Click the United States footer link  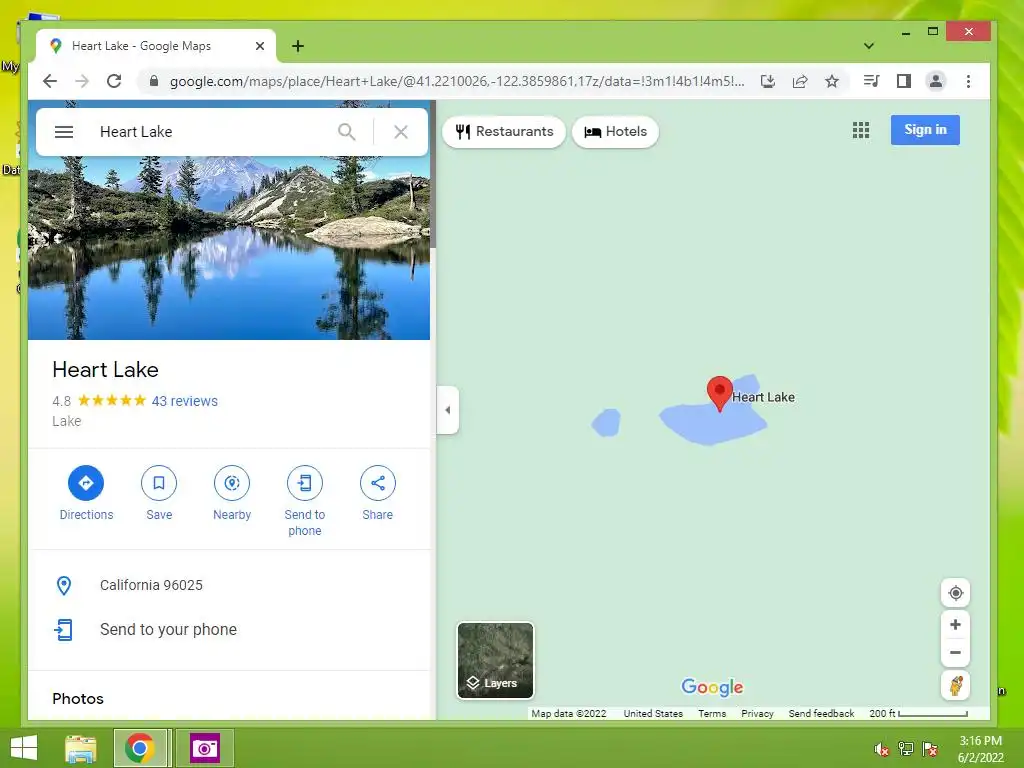coord(653,714)
